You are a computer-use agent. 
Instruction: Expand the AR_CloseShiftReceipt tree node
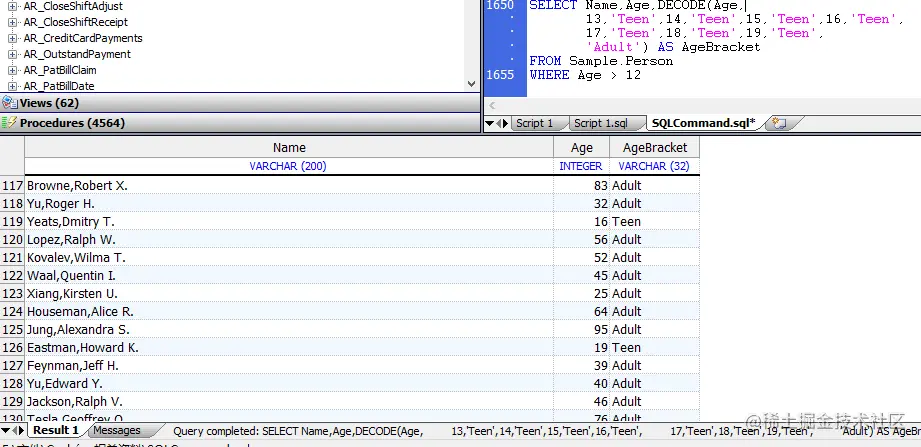point(12,22)
